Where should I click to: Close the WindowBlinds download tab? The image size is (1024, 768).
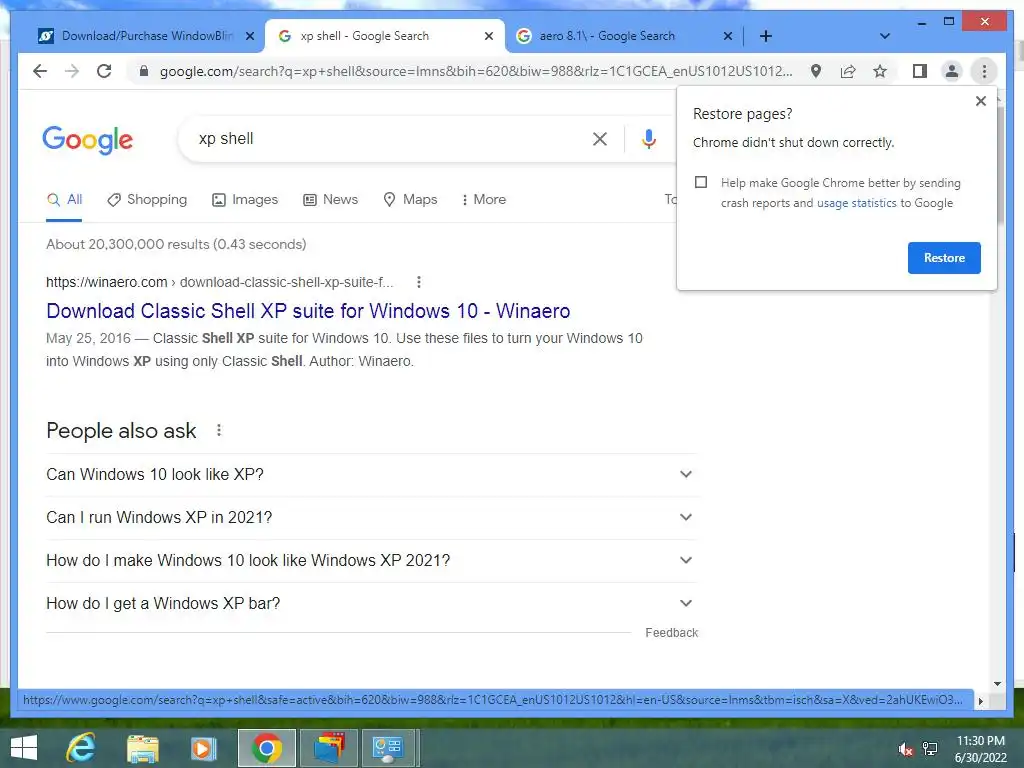coord(249,36)
